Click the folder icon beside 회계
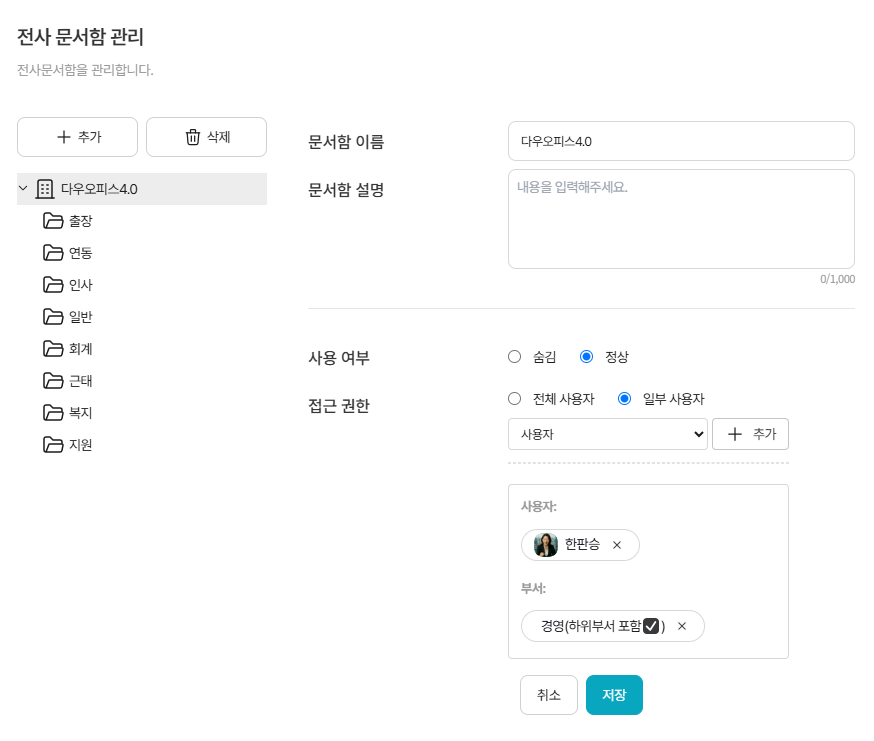The image size is (874, 741). pyautogui.click(x=53, y=349)
